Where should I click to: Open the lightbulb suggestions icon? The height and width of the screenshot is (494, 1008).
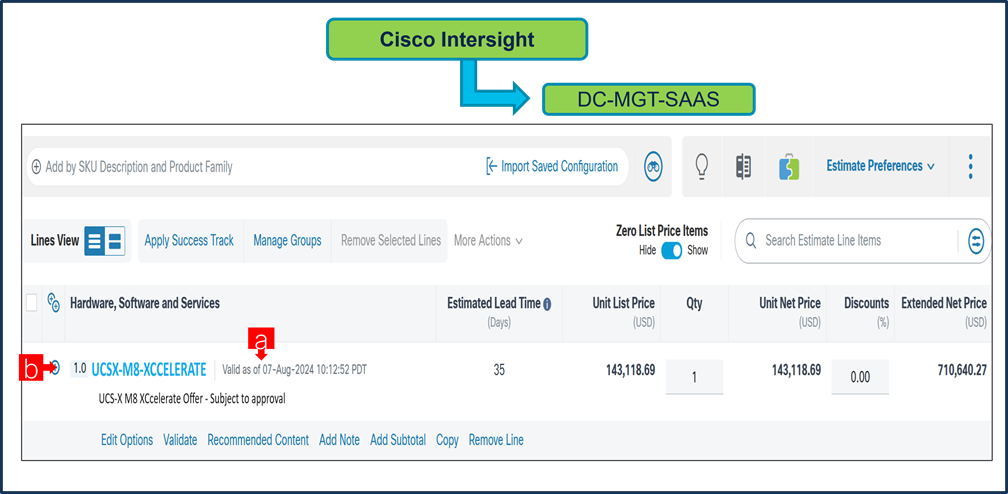(702, 166)
